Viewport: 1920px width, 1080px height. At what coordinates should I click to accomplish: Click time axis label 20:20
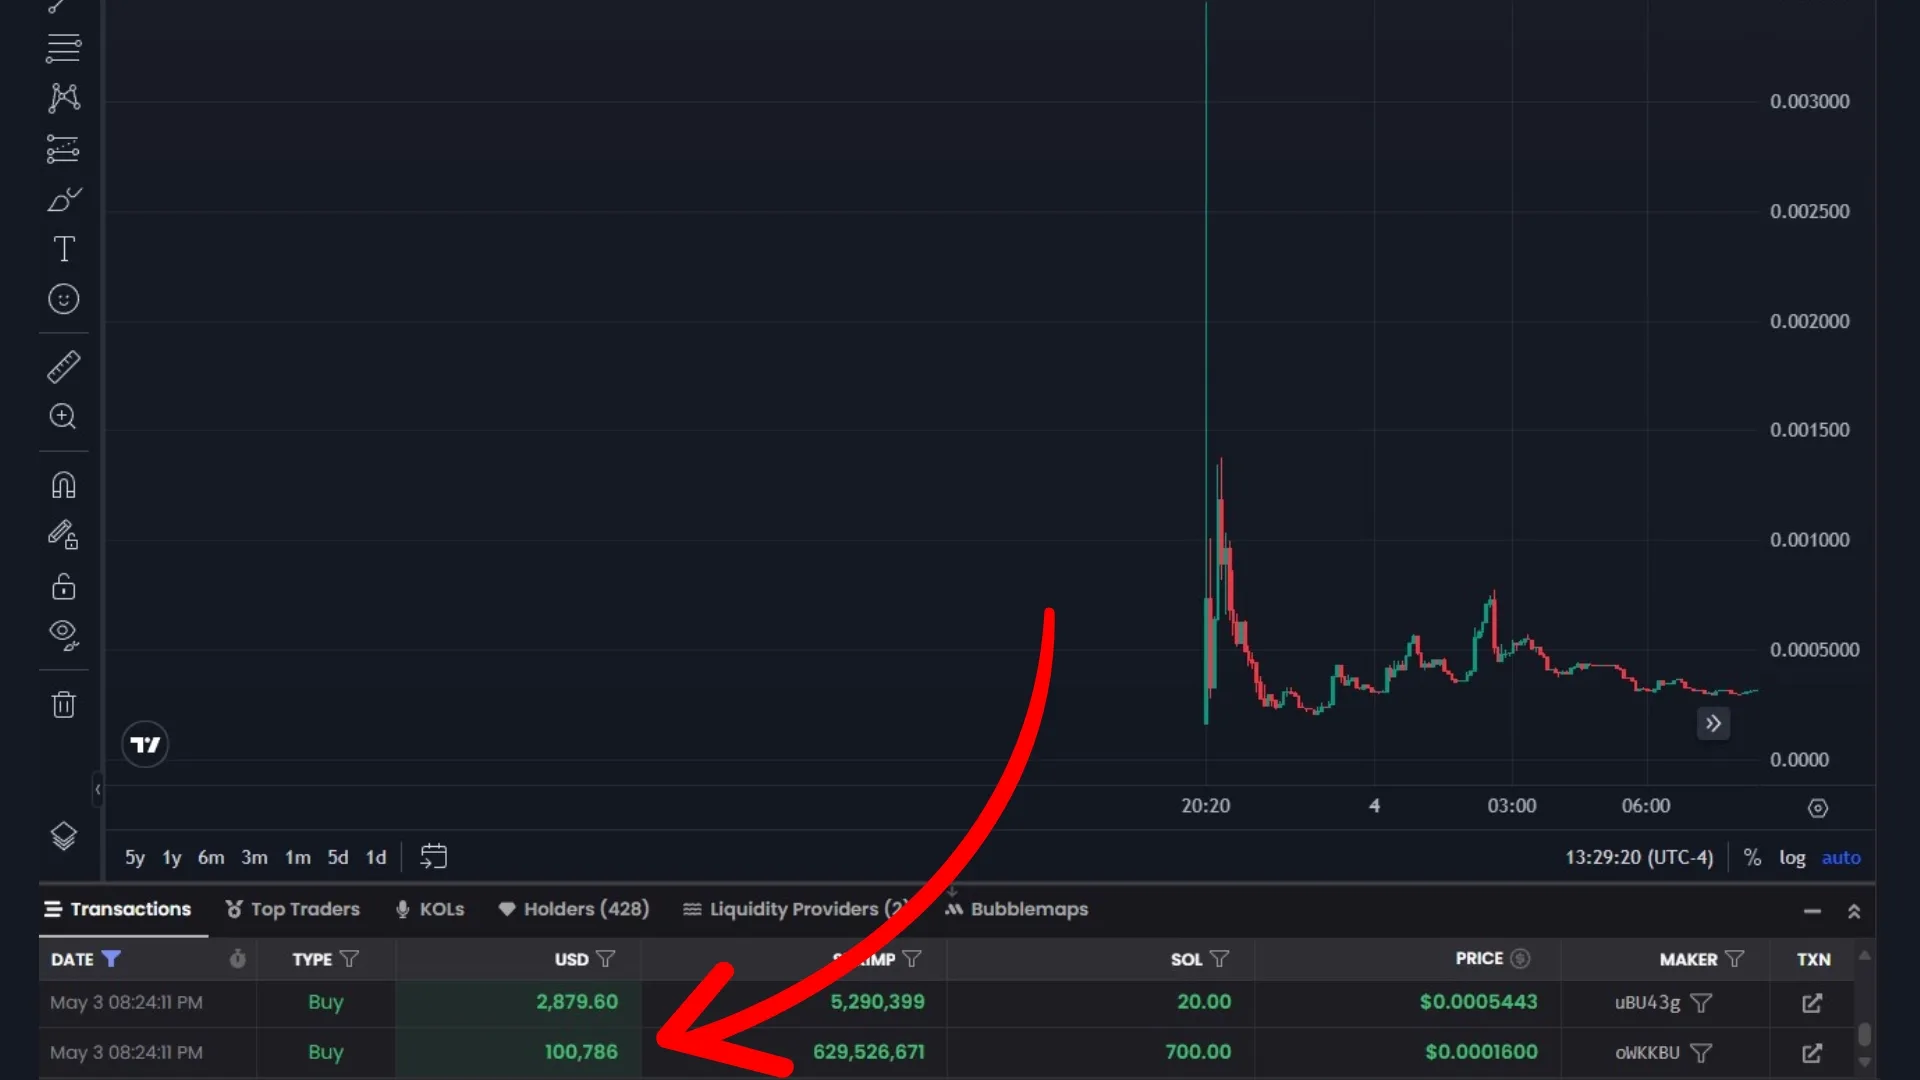[1205, 806]
